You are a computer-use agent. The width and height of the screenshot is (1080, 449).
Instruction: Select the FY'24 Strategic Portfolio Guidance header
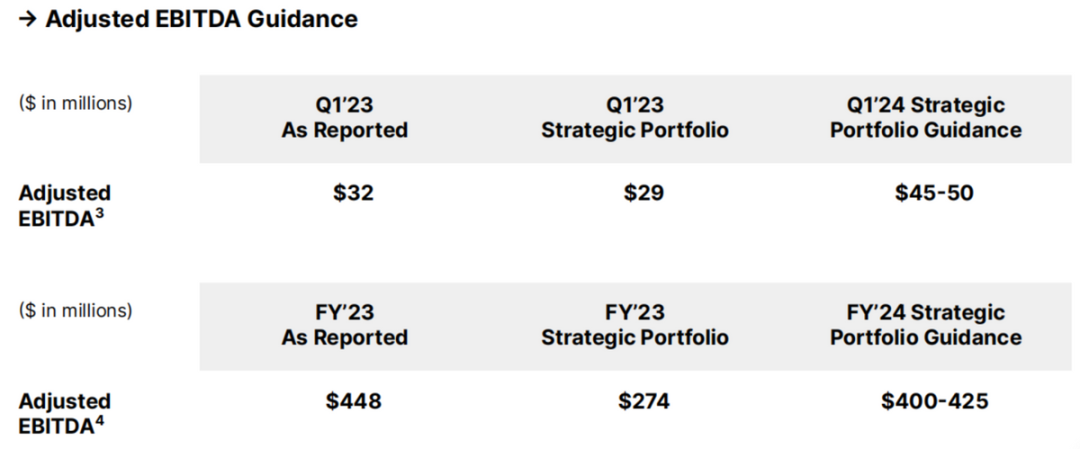tap(925, 325)
